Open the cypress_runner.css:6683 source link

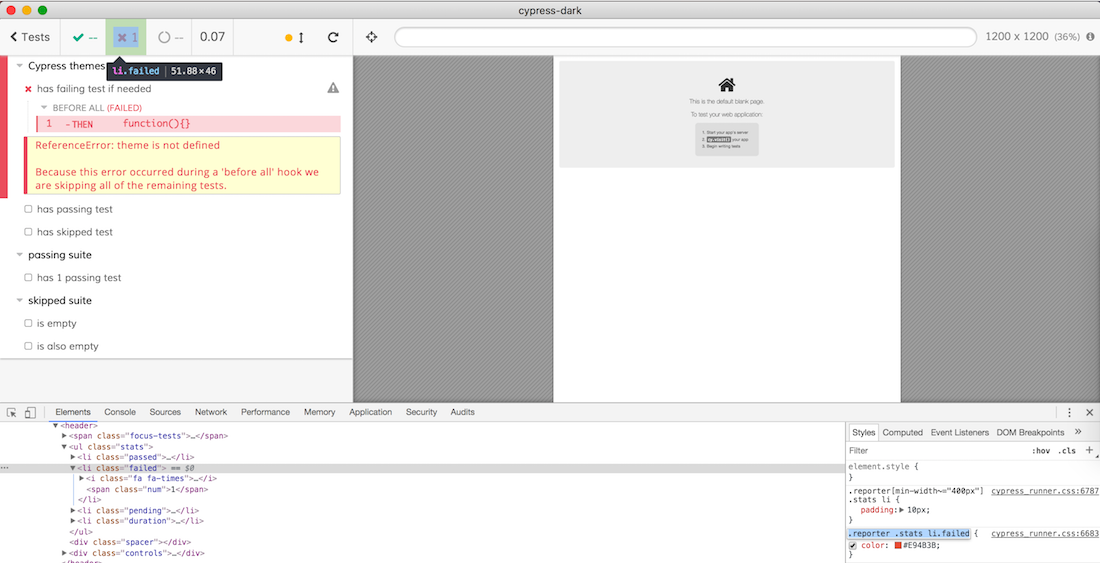click(1044, 534)
